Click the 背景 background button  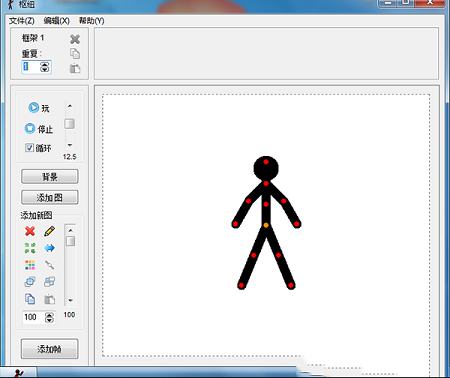pyautogui.click(x=50, y=176)
